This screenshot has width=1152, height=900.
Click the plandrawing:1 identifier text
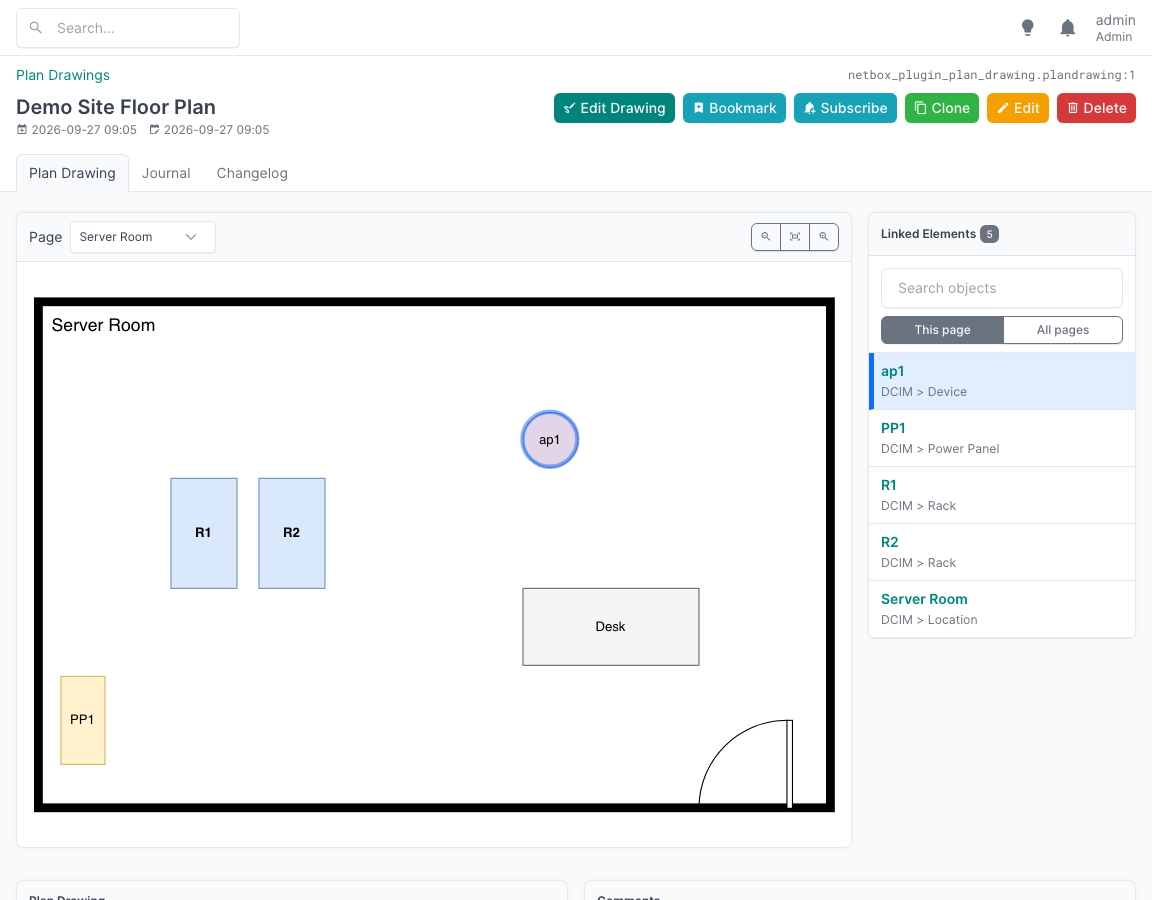[x=991, y=75]
